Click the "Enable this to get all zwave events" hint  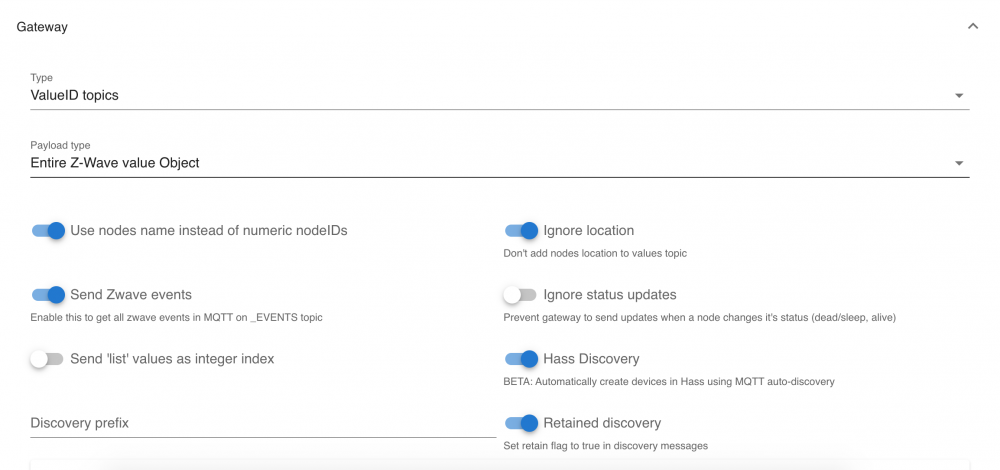pyautogui.click(x=176, y=317)
